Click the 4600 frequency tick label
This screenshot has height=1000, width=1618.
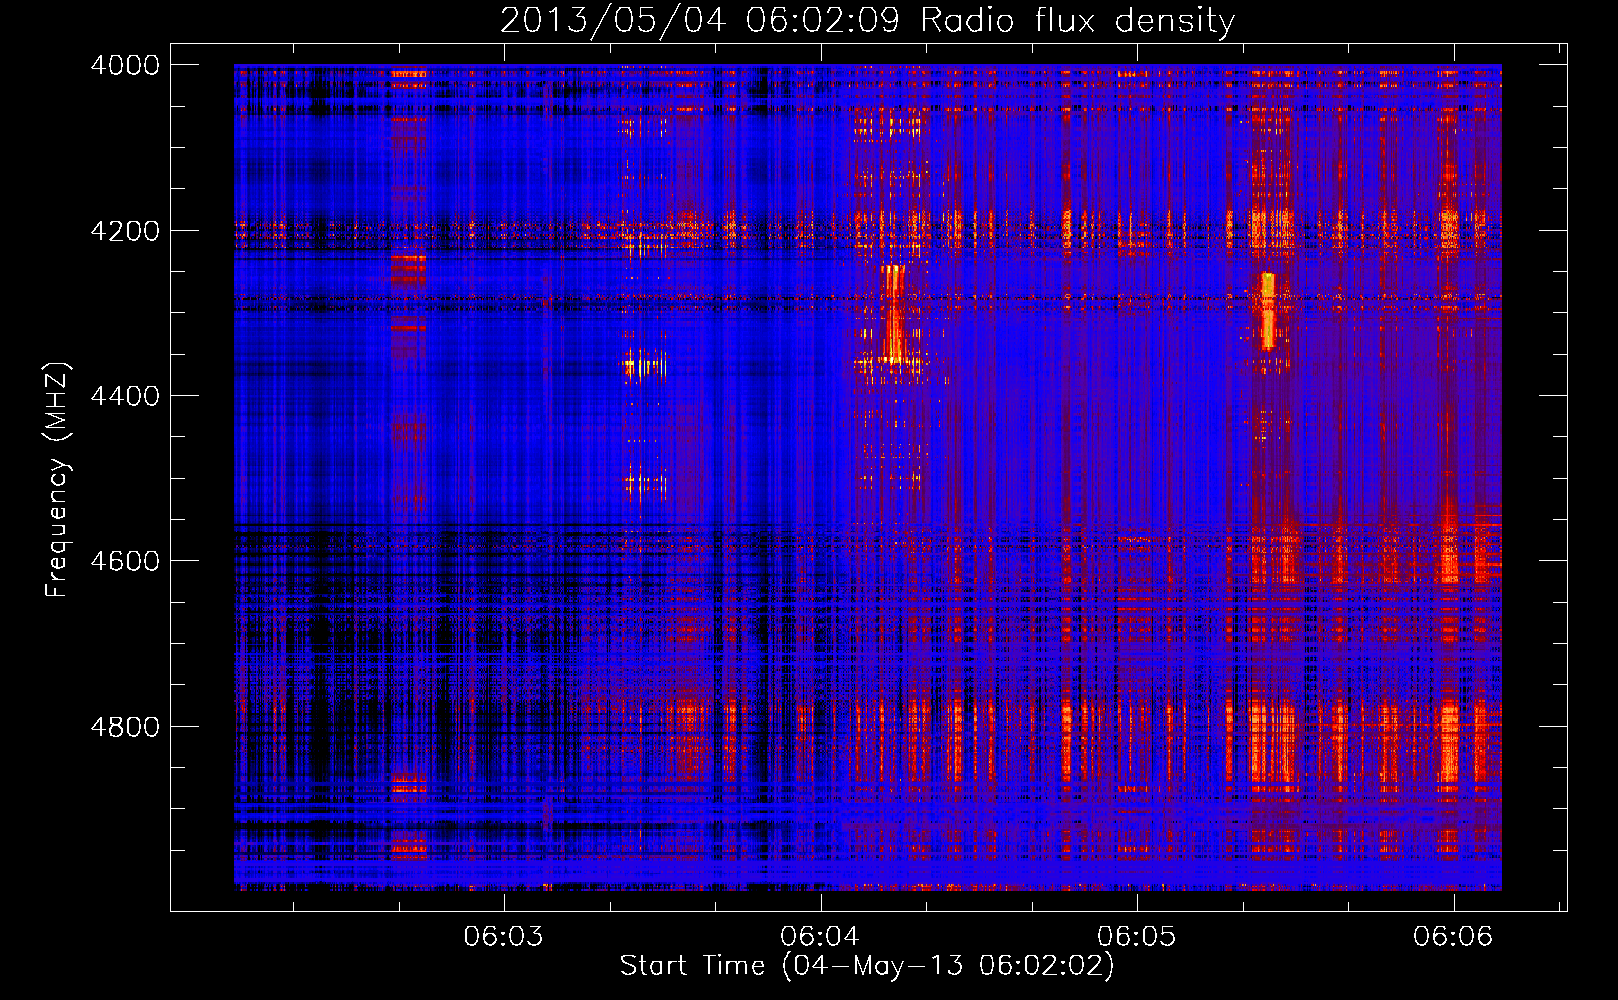pyautogui.click(x=124, y=561)
